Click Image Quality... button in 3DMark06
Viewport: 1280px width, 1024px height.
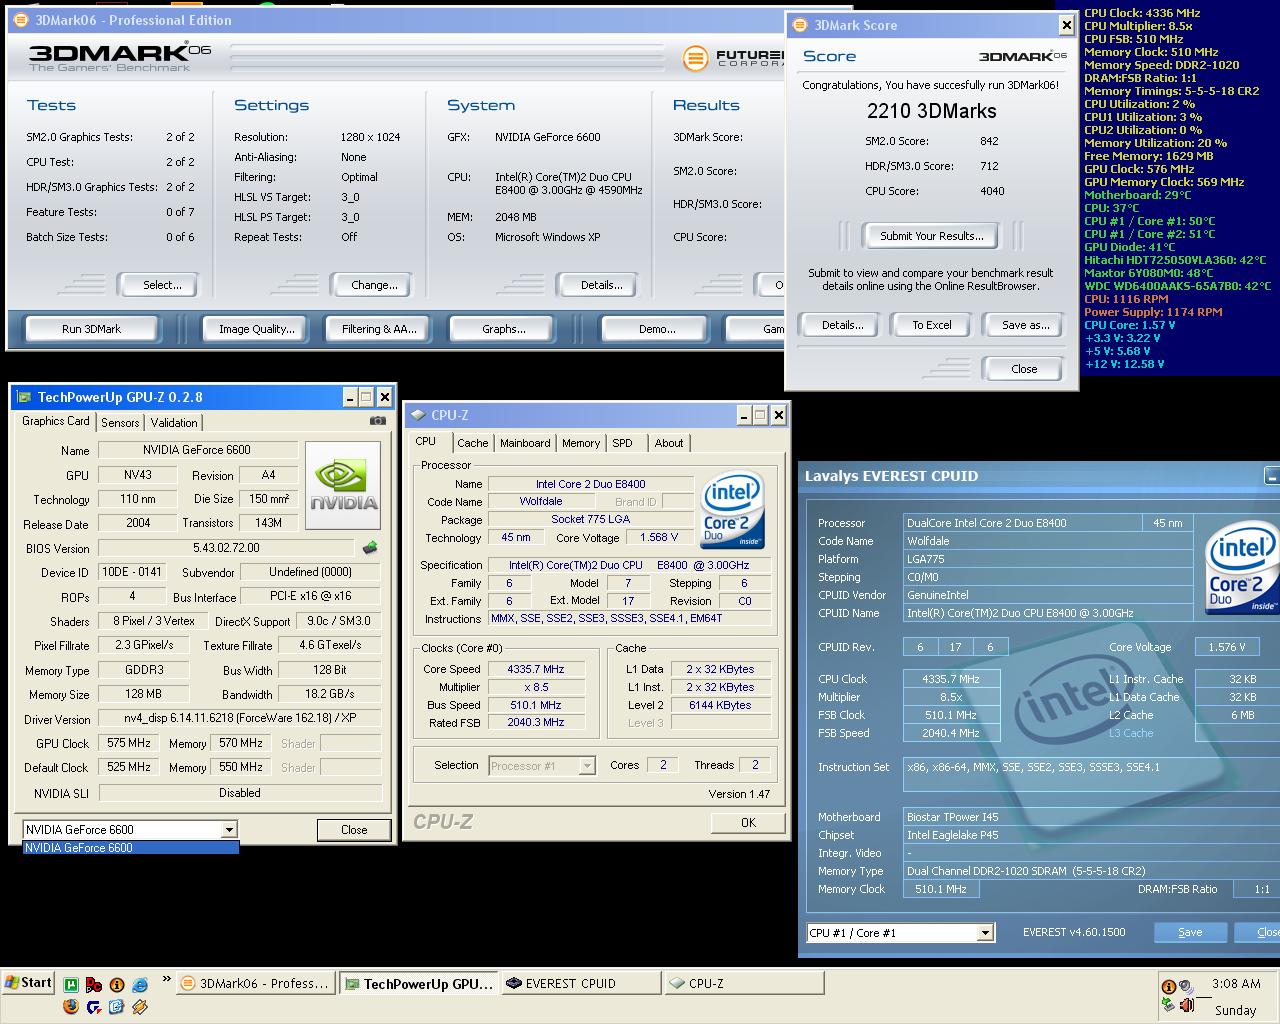point(257,329)
